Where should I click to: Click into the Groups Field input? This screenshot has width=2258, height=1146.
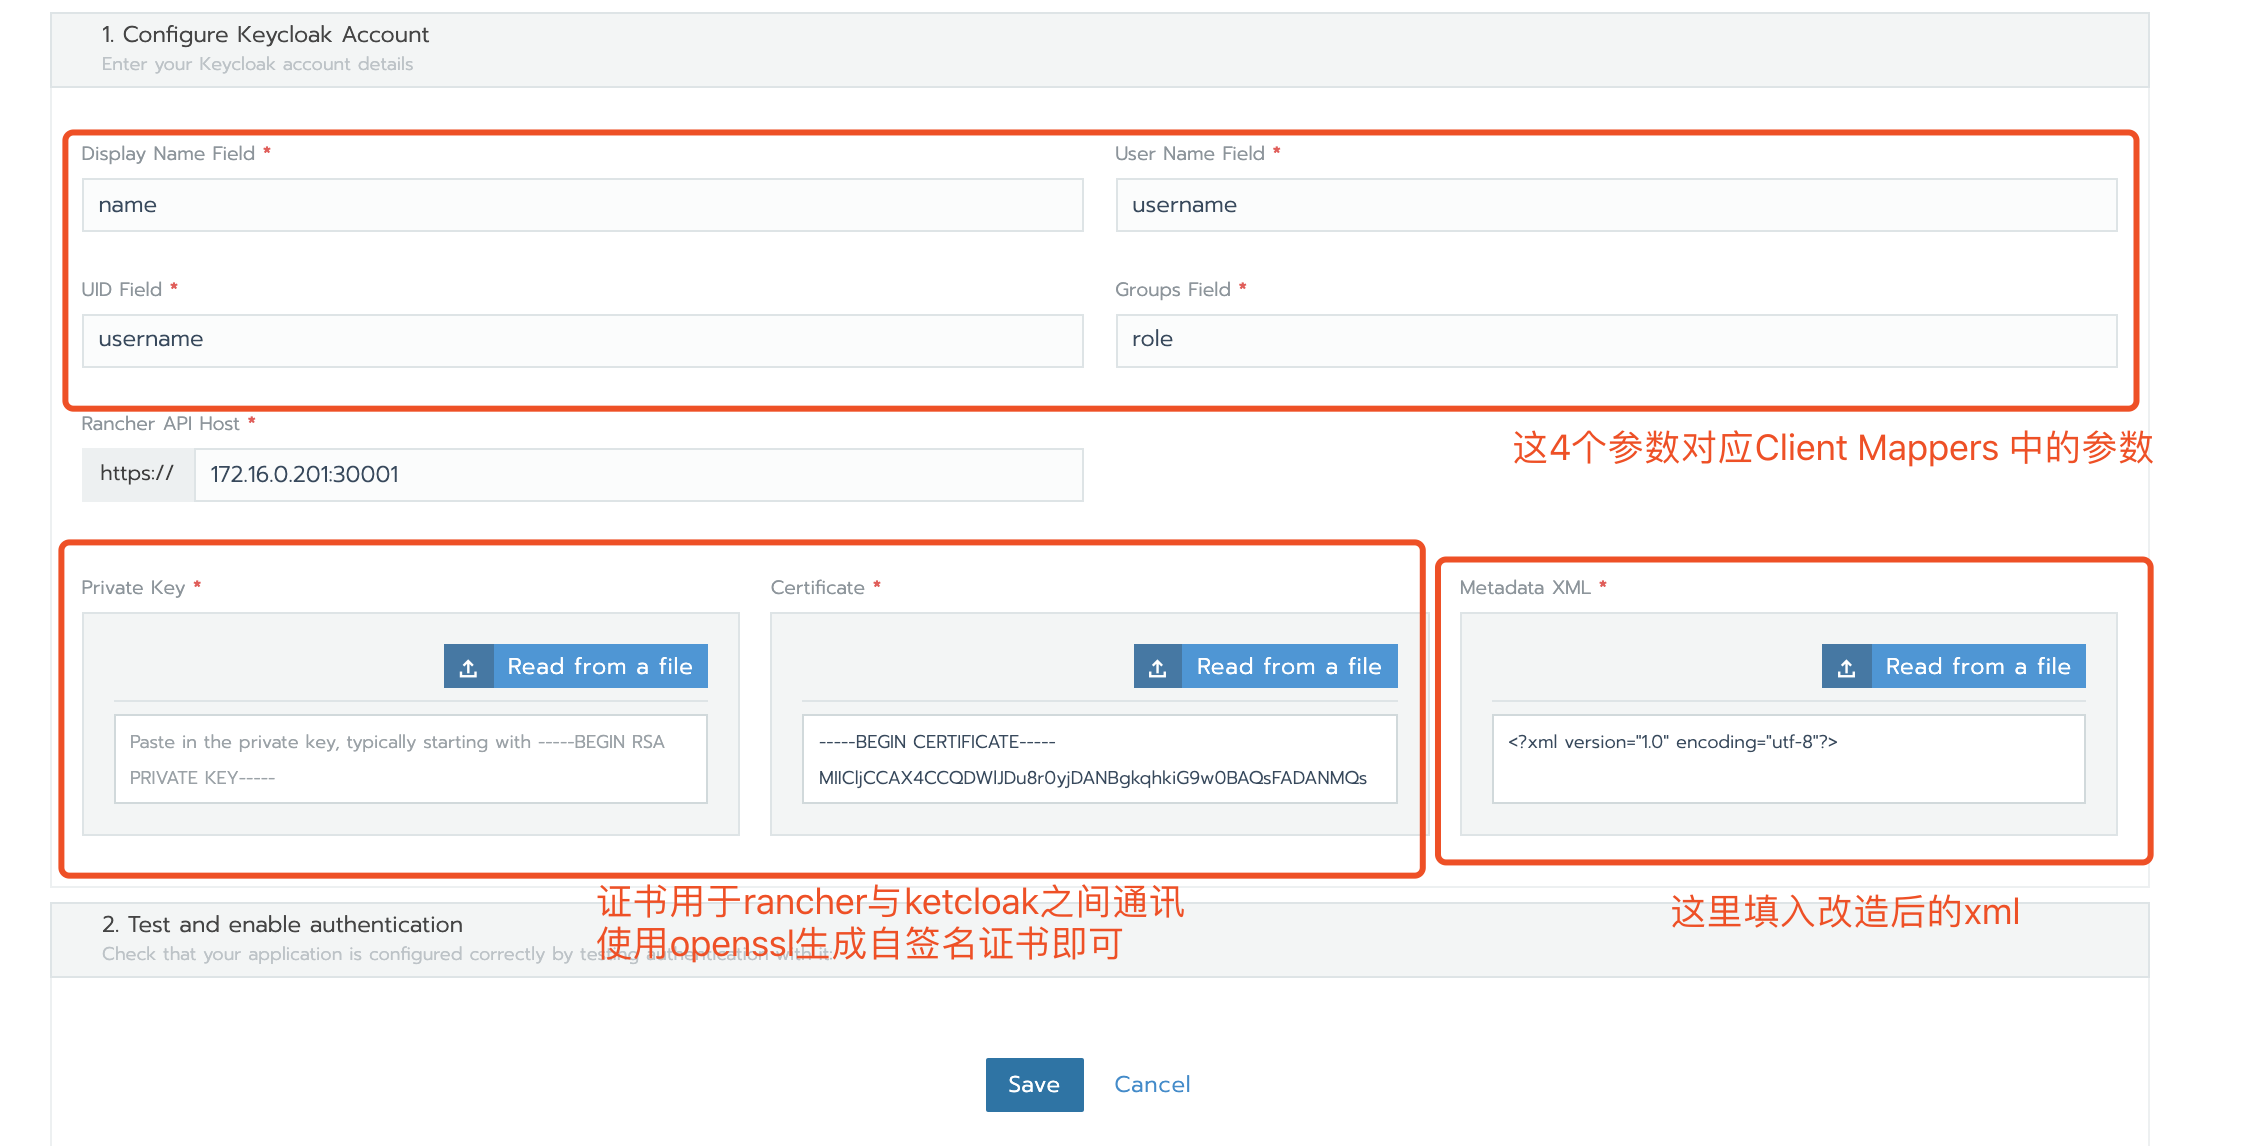tap(1616, 340)
